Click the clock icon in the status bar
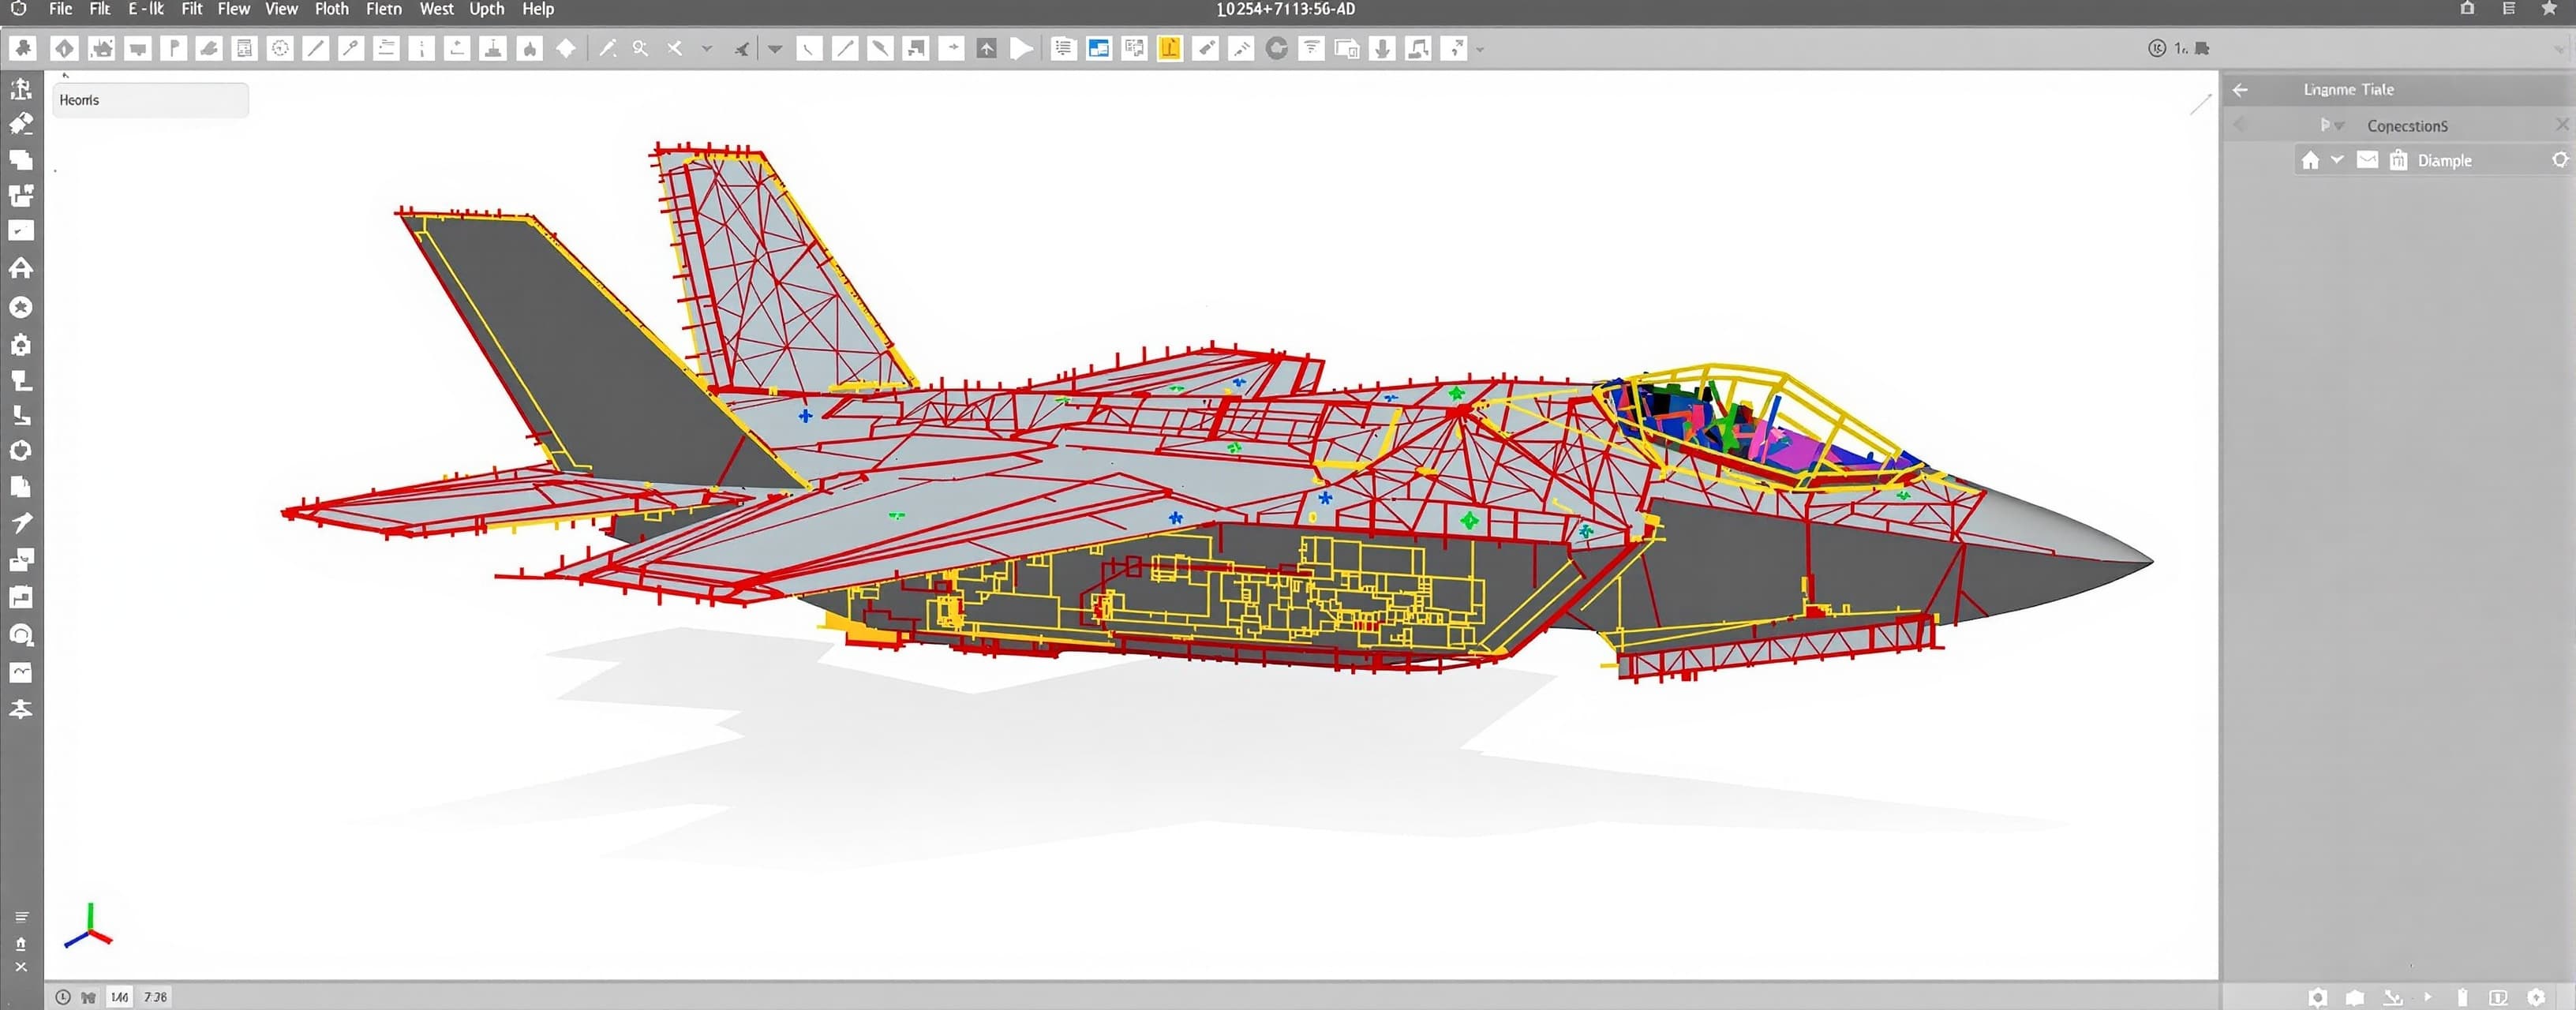Screen dimensions: 2576x1010 click(63, 997)
